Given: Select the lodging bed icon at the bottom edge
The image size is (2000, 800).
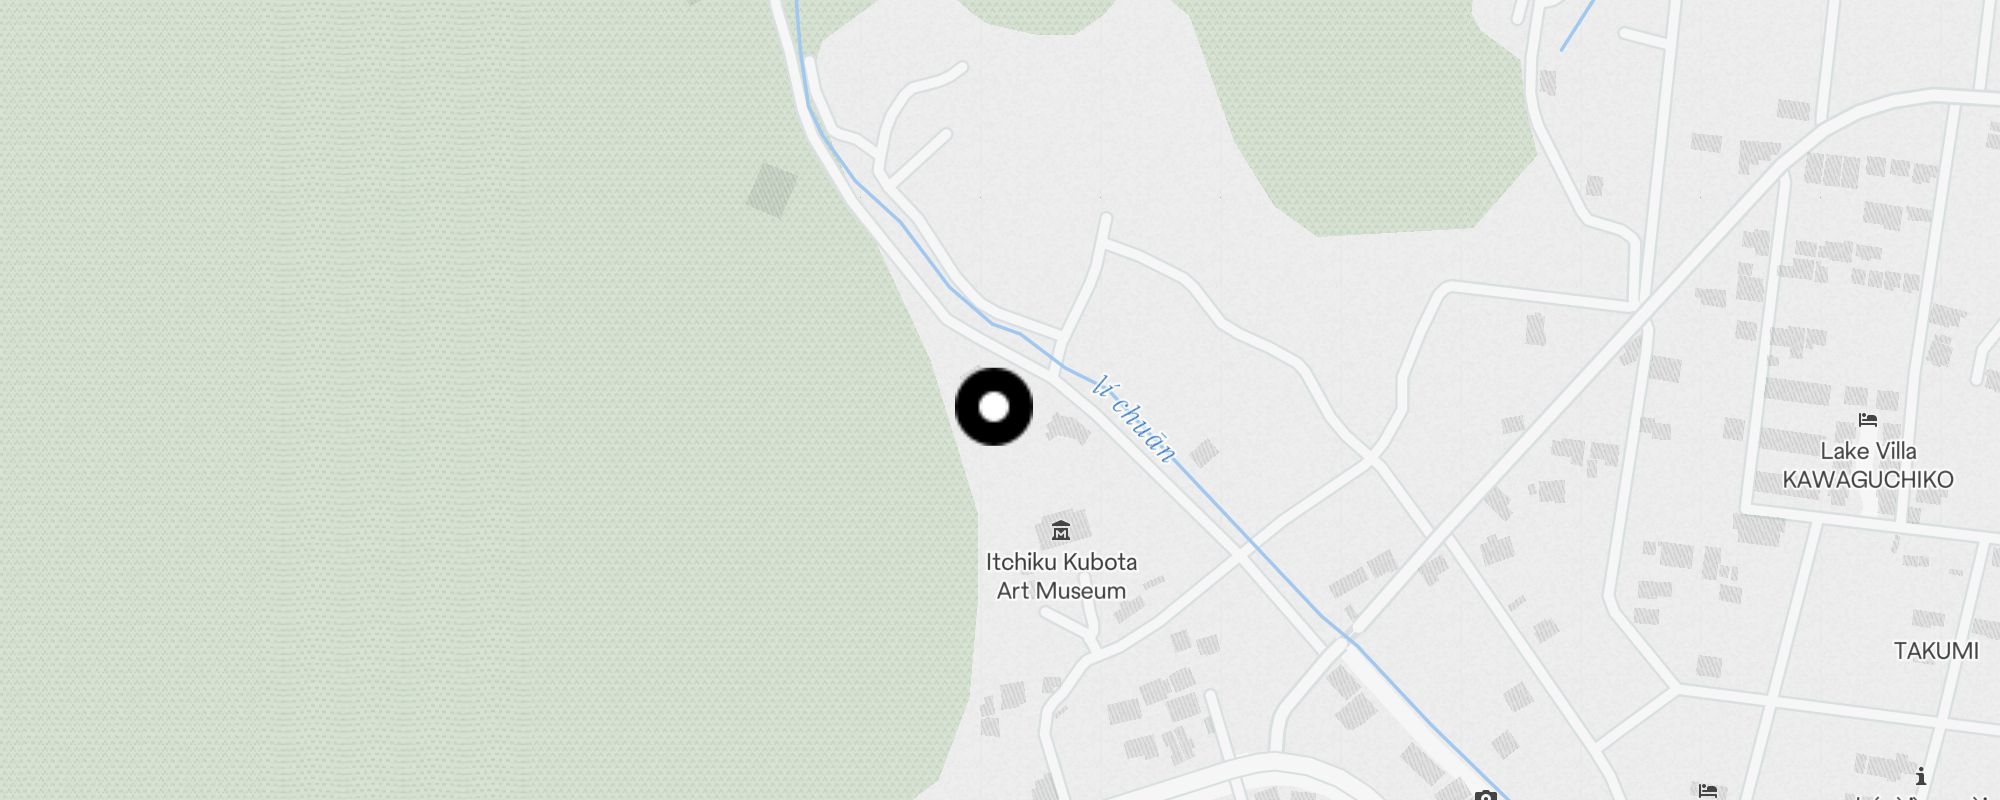Looking at the screenshot, I should 1707,791.
